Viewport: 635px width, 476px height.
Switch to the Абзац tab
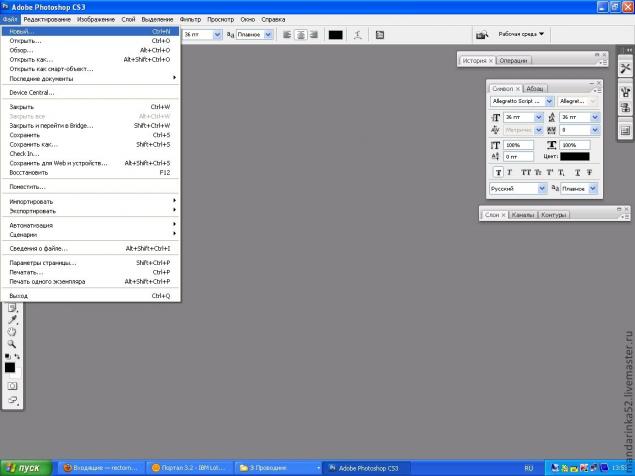coord(535,88)
